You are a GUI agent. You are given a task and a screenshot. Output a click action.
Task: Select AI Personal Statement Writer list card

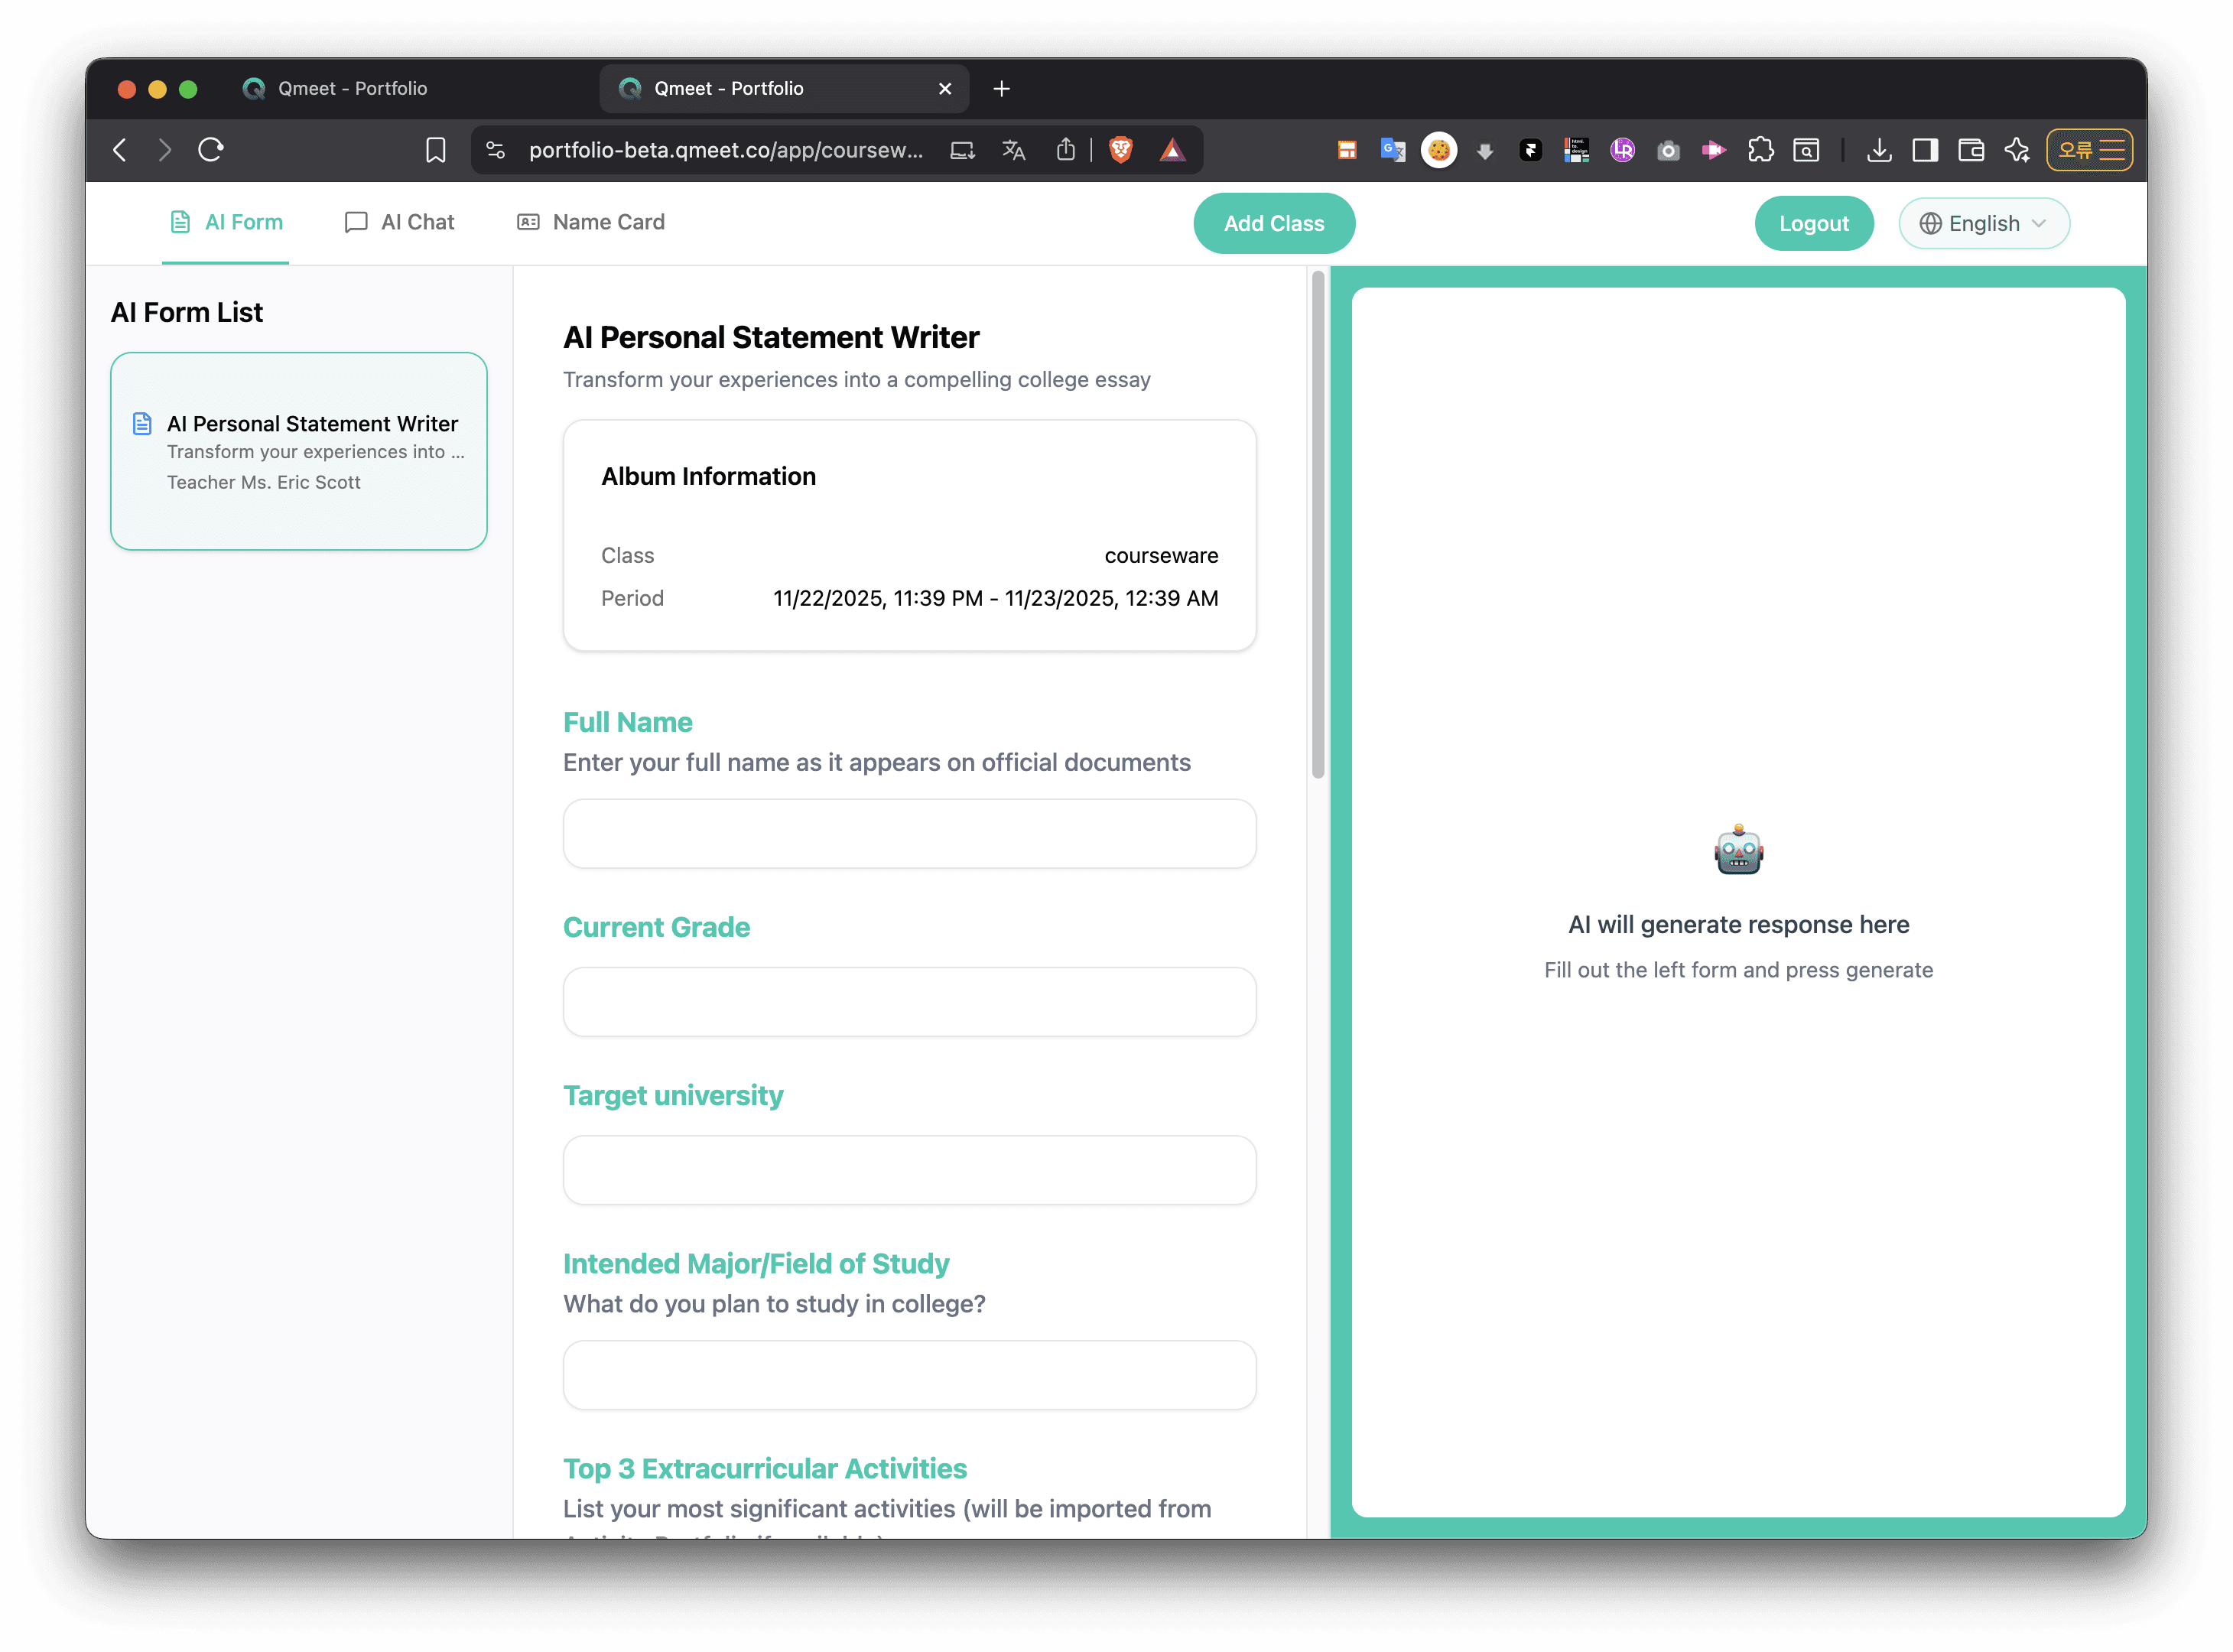coord(299,451)
